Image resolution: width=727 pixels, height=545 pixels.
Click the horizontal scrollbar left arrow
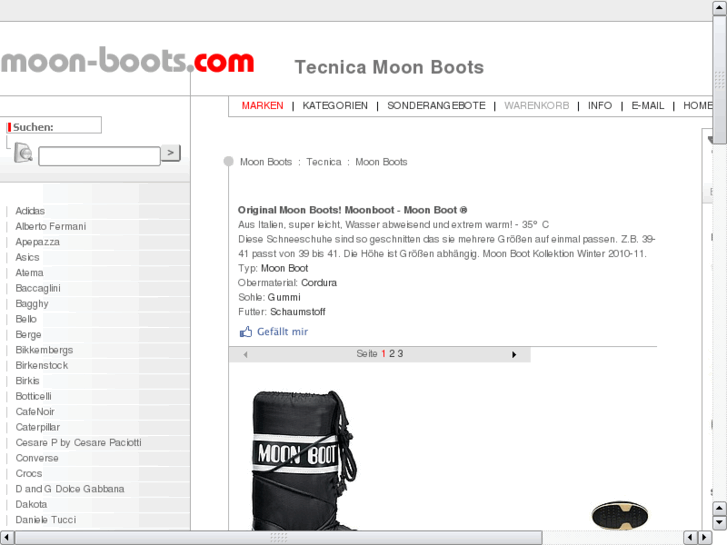click(x=6, y=538)
